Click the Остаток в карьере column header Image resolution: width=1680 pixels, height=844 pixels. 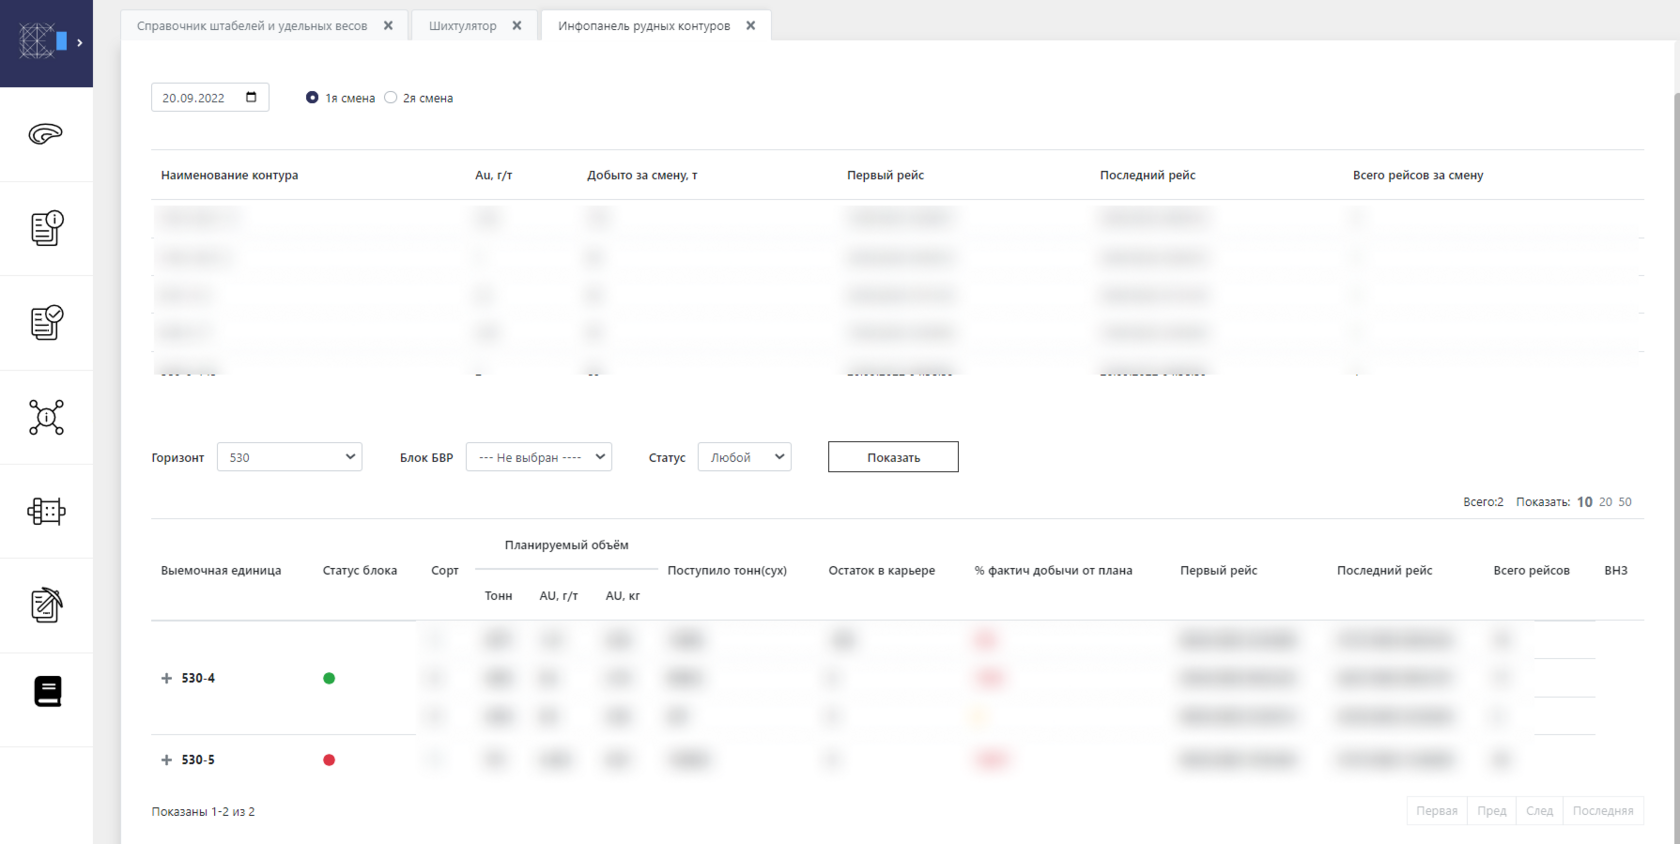coord(882,570)
